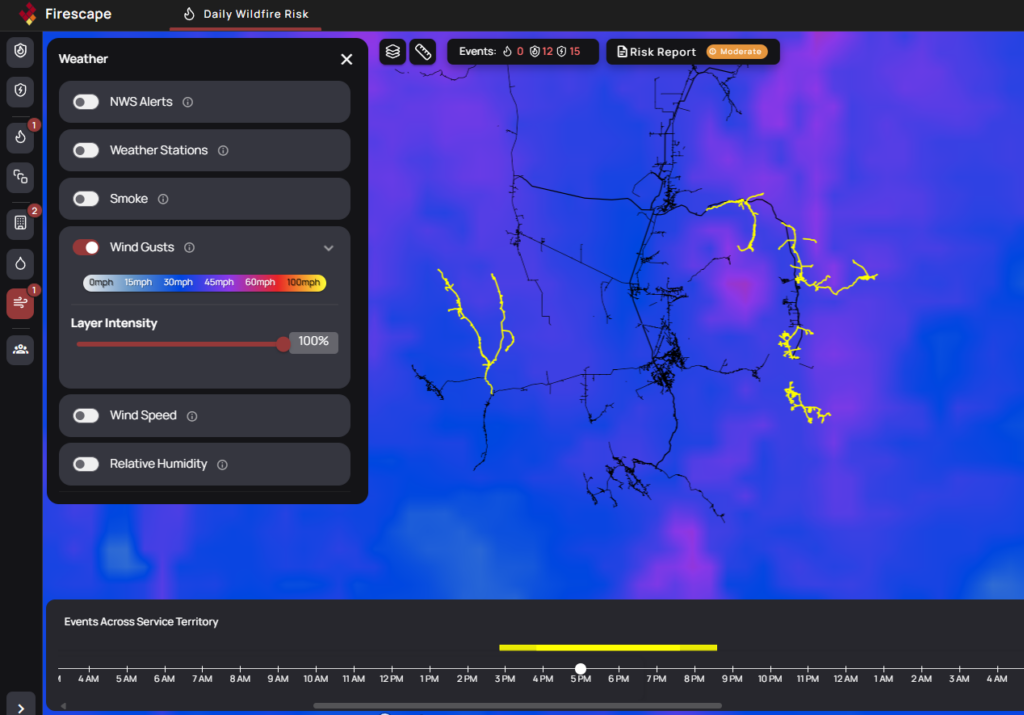Disable the Wind Gusts toggle

coord(86,247)
